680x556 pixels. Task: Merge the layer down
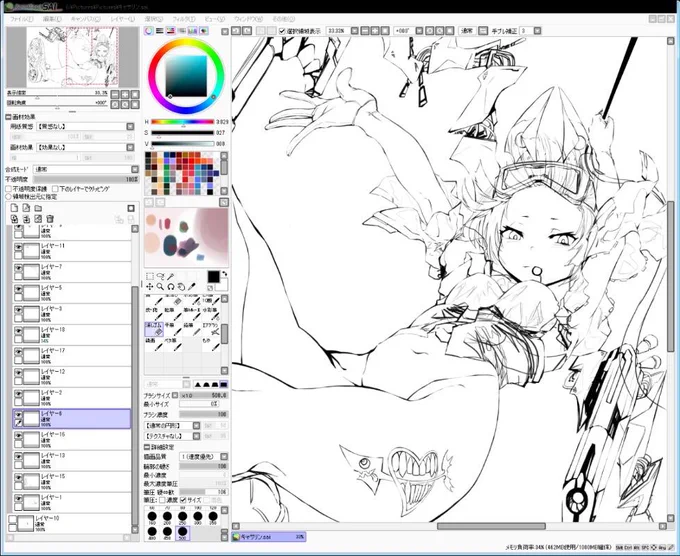(x=26, y=219)
